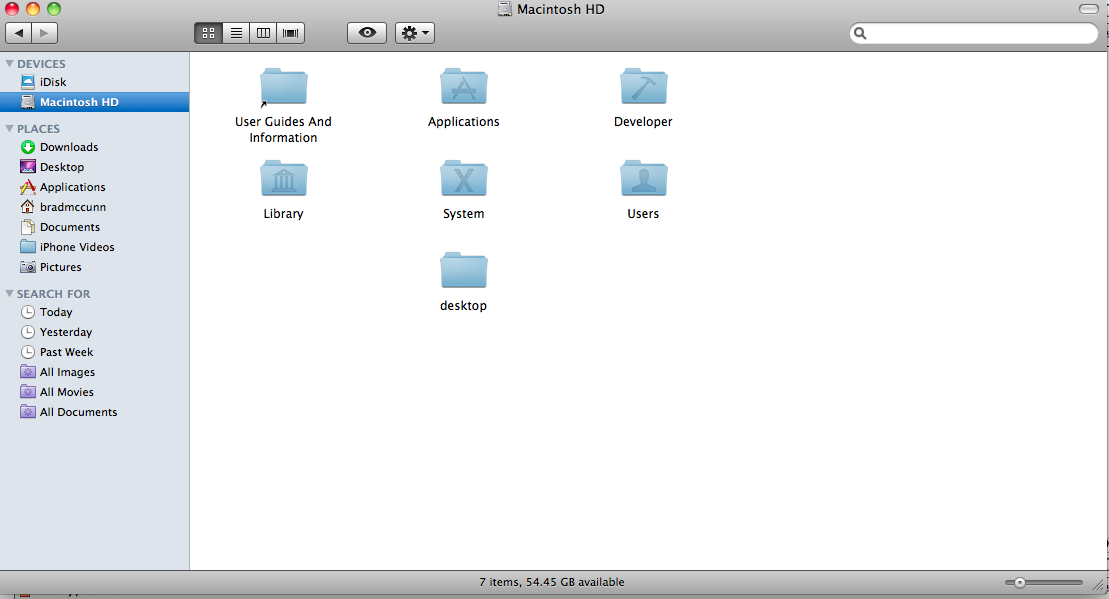Open Applications in sidebar Places
1109x599 pixels.
click(x=95, y=187)
